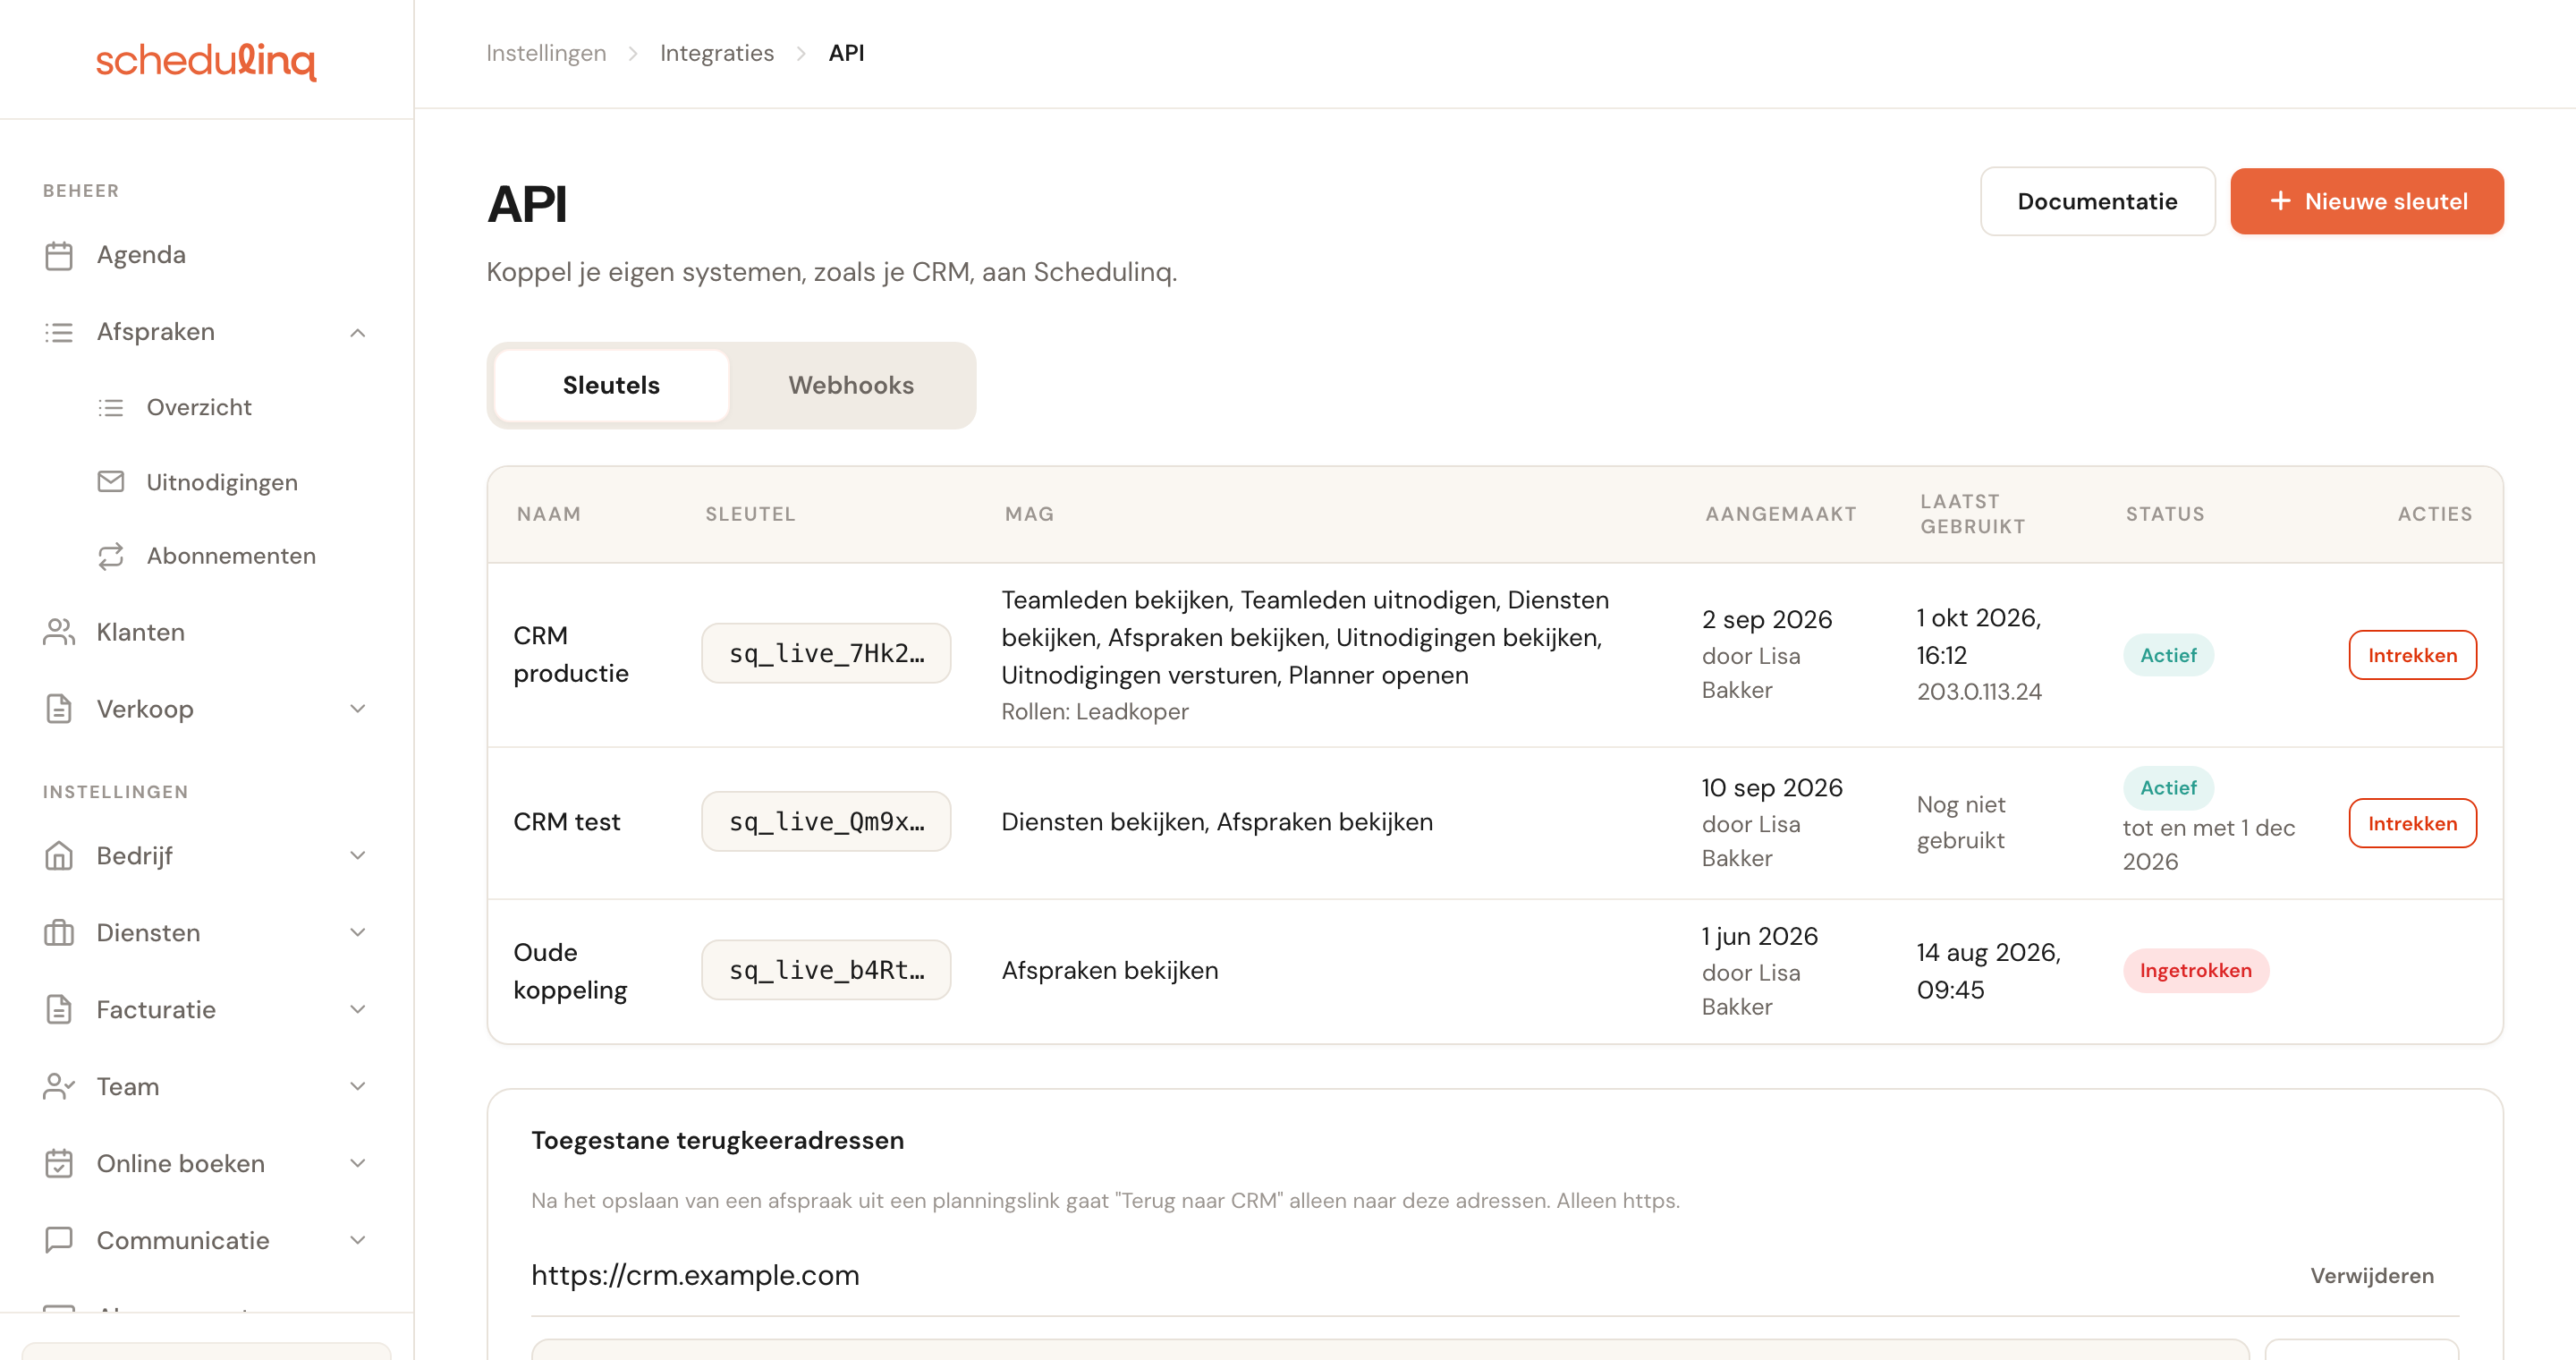Screen dimensions: 2576x1360
Task: Click the Ingetrokken status badge
Action: pyautogui.click(x=2196, y=971)
